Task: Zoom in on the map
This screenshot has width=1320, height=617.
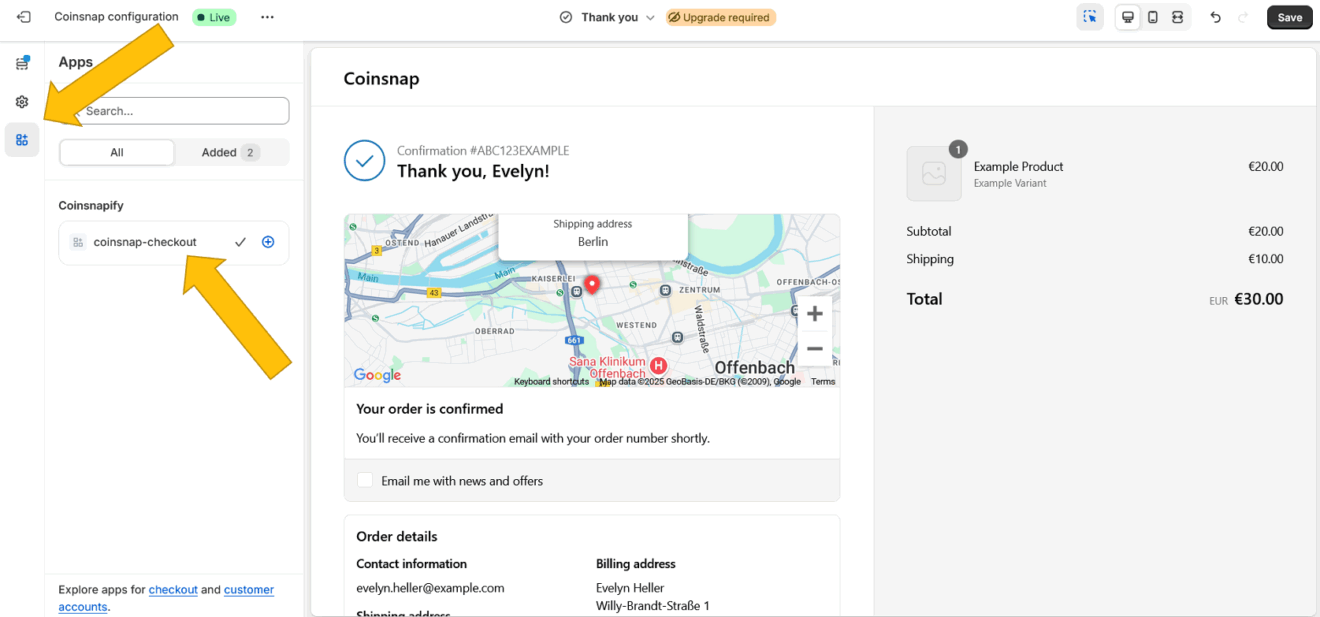Action: (x=814, y=314)
